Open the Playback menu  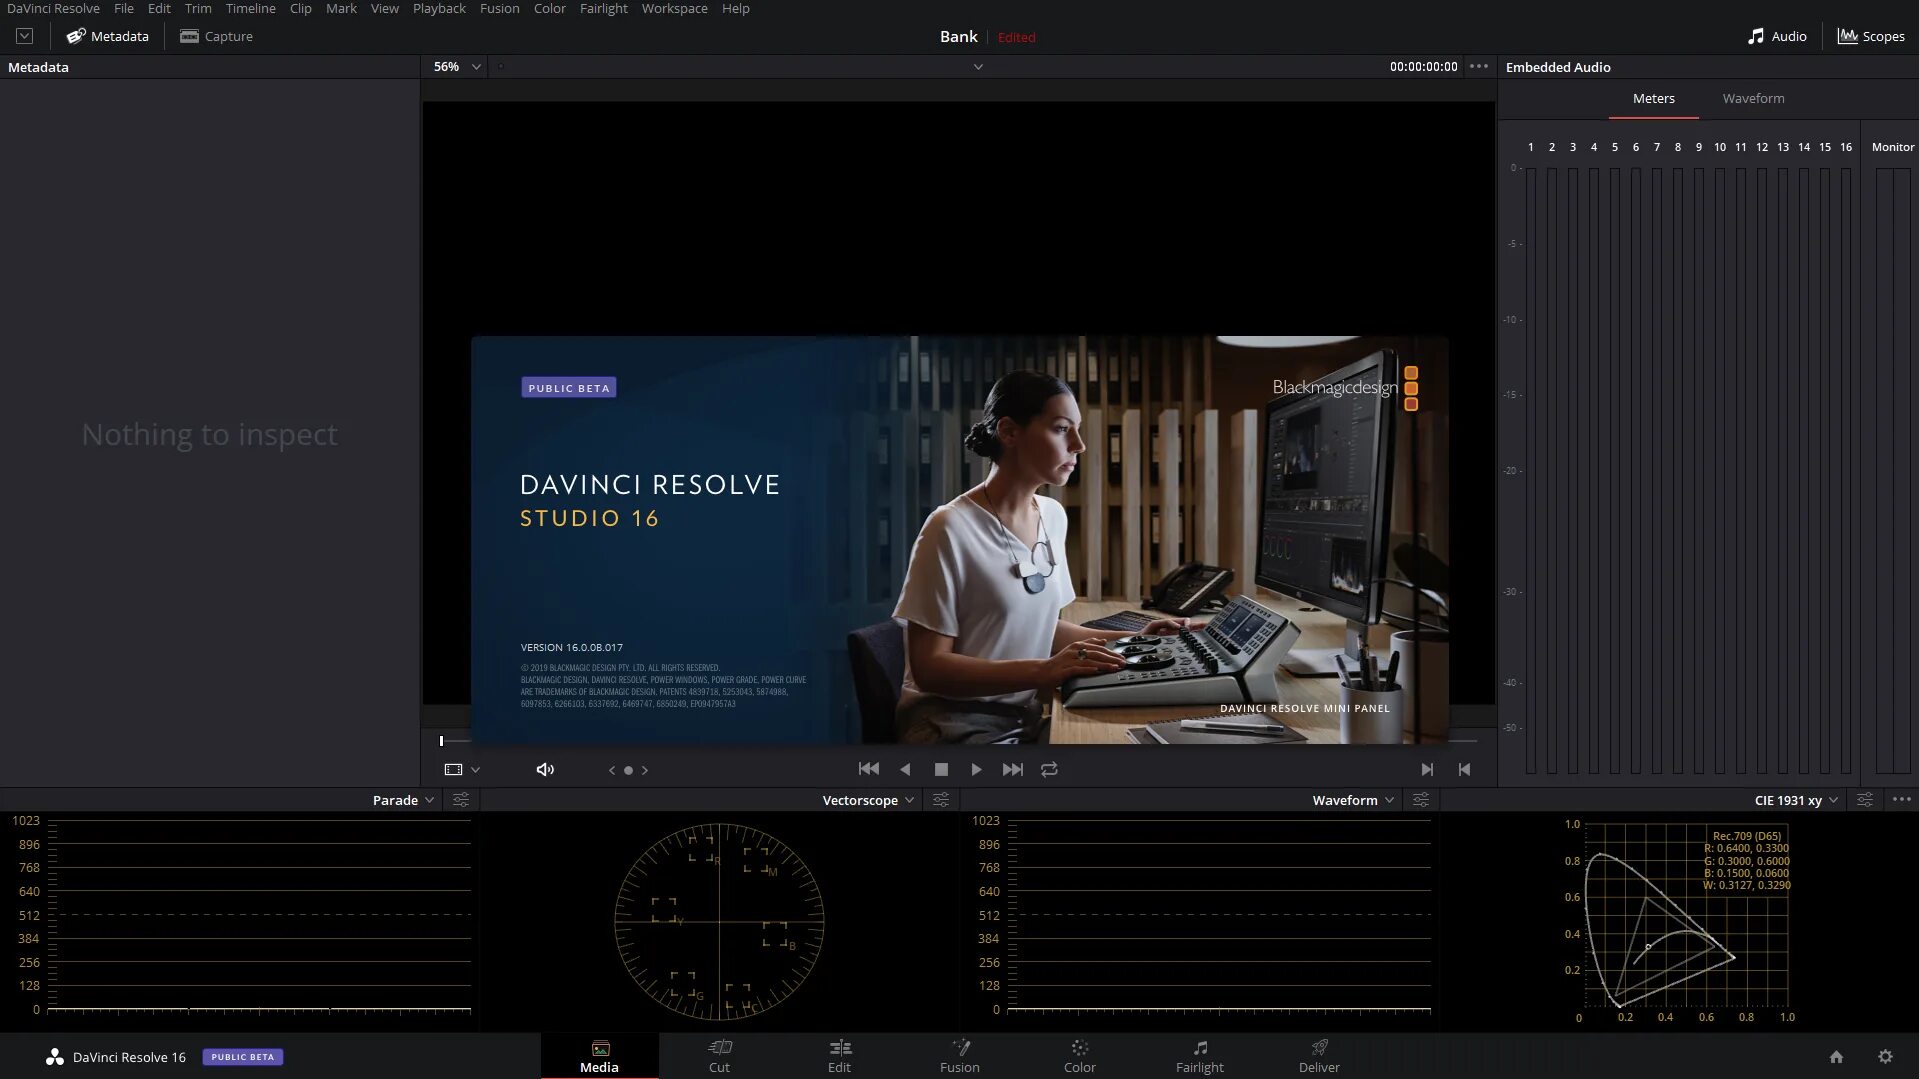pos(439,8)
